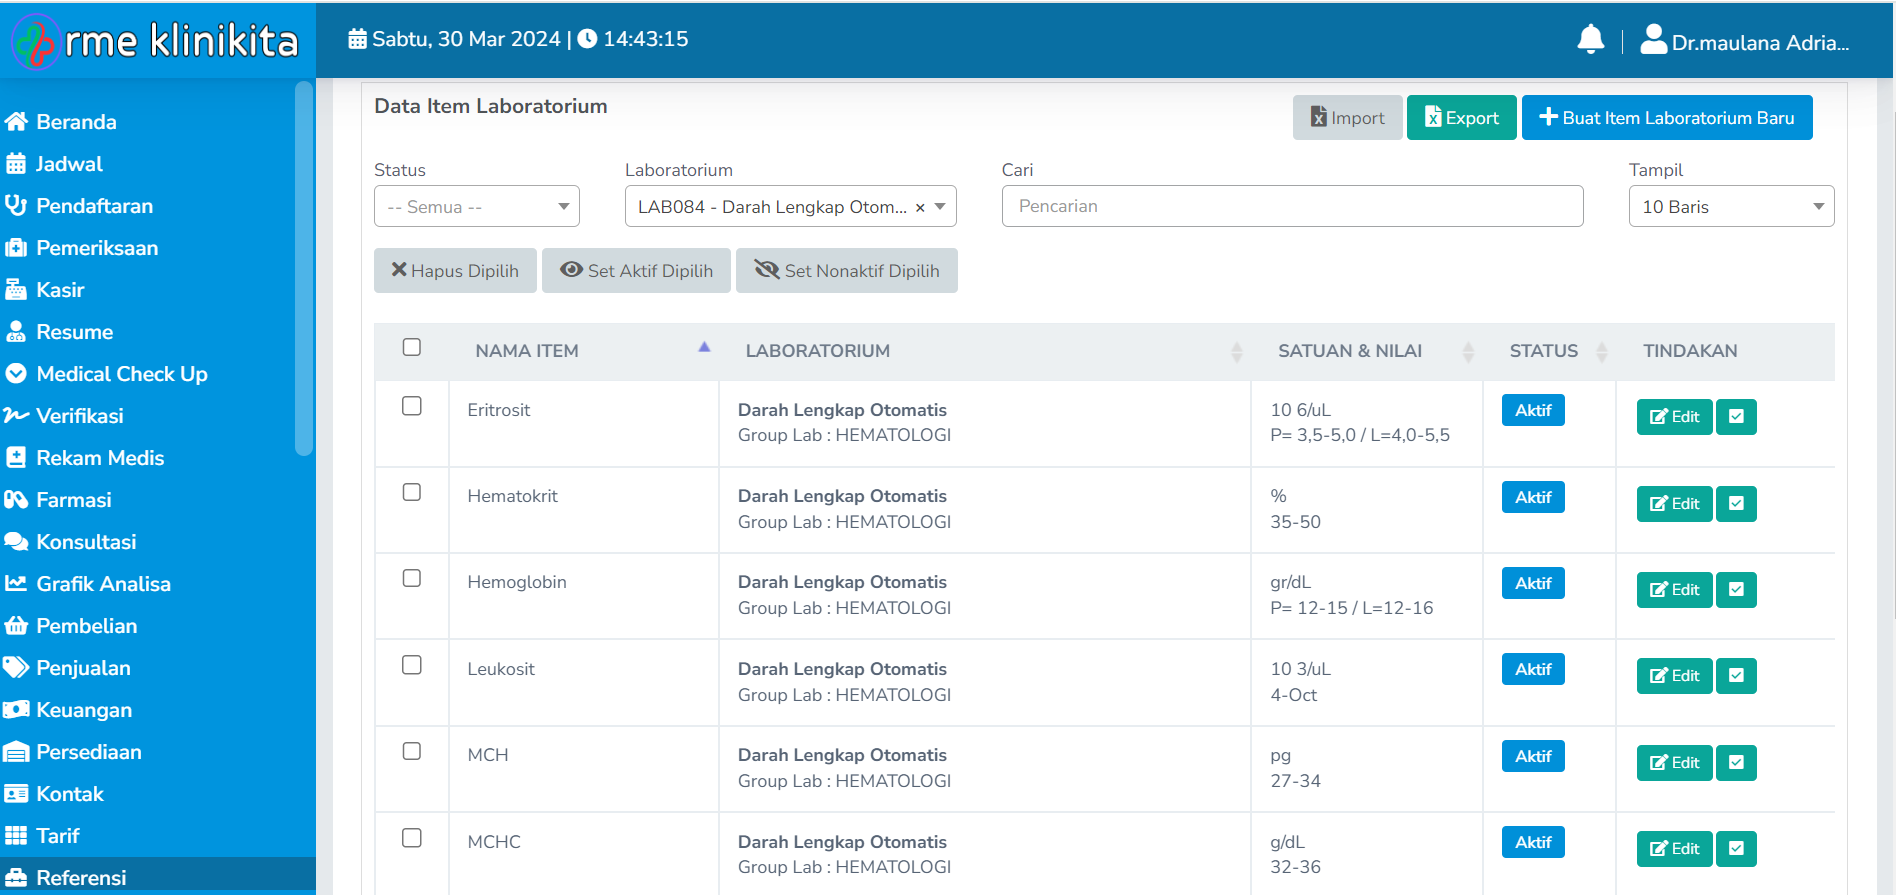This screenshot has height=895, width=1896.
Task: Click the check icon button in Leukosit row
Action: point(1736,676)
